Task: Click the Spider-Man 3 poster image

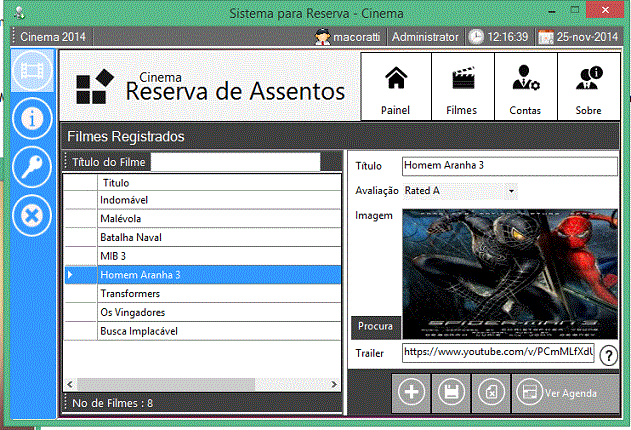Action: coord(510,274)
